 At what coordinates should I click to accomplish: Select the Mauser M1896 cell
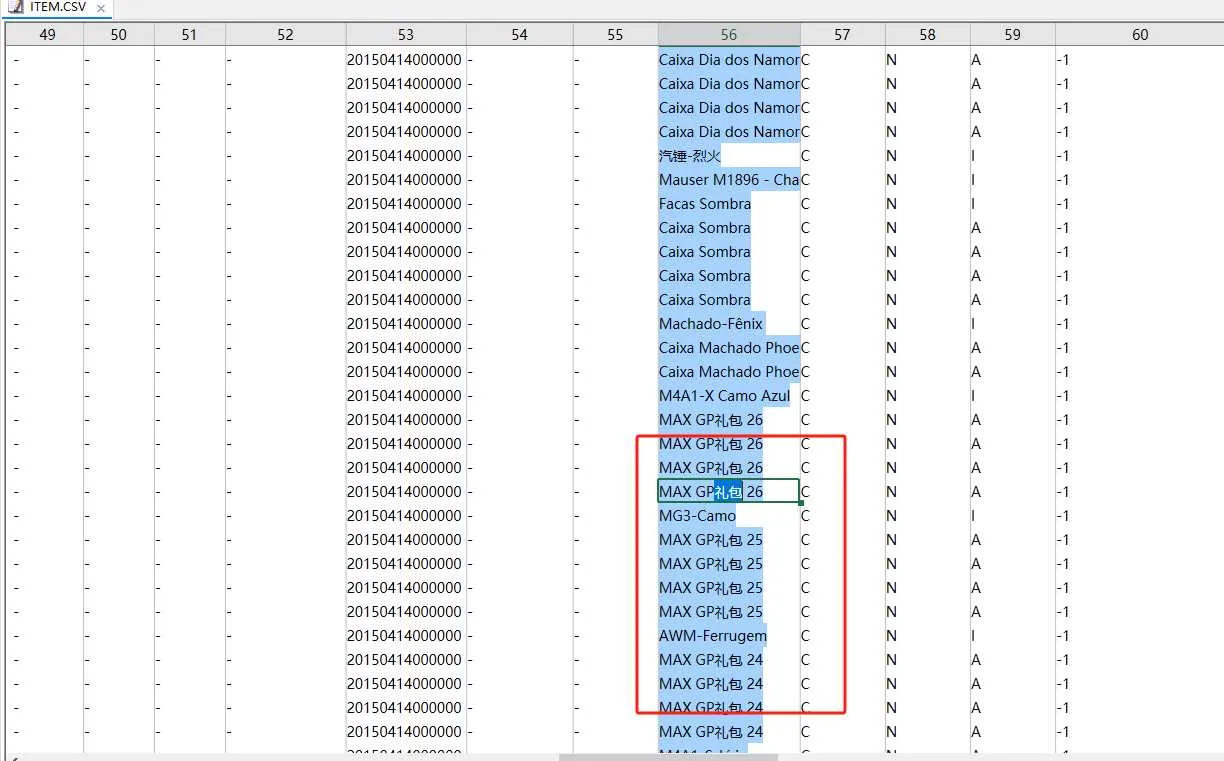coord(728,180)
